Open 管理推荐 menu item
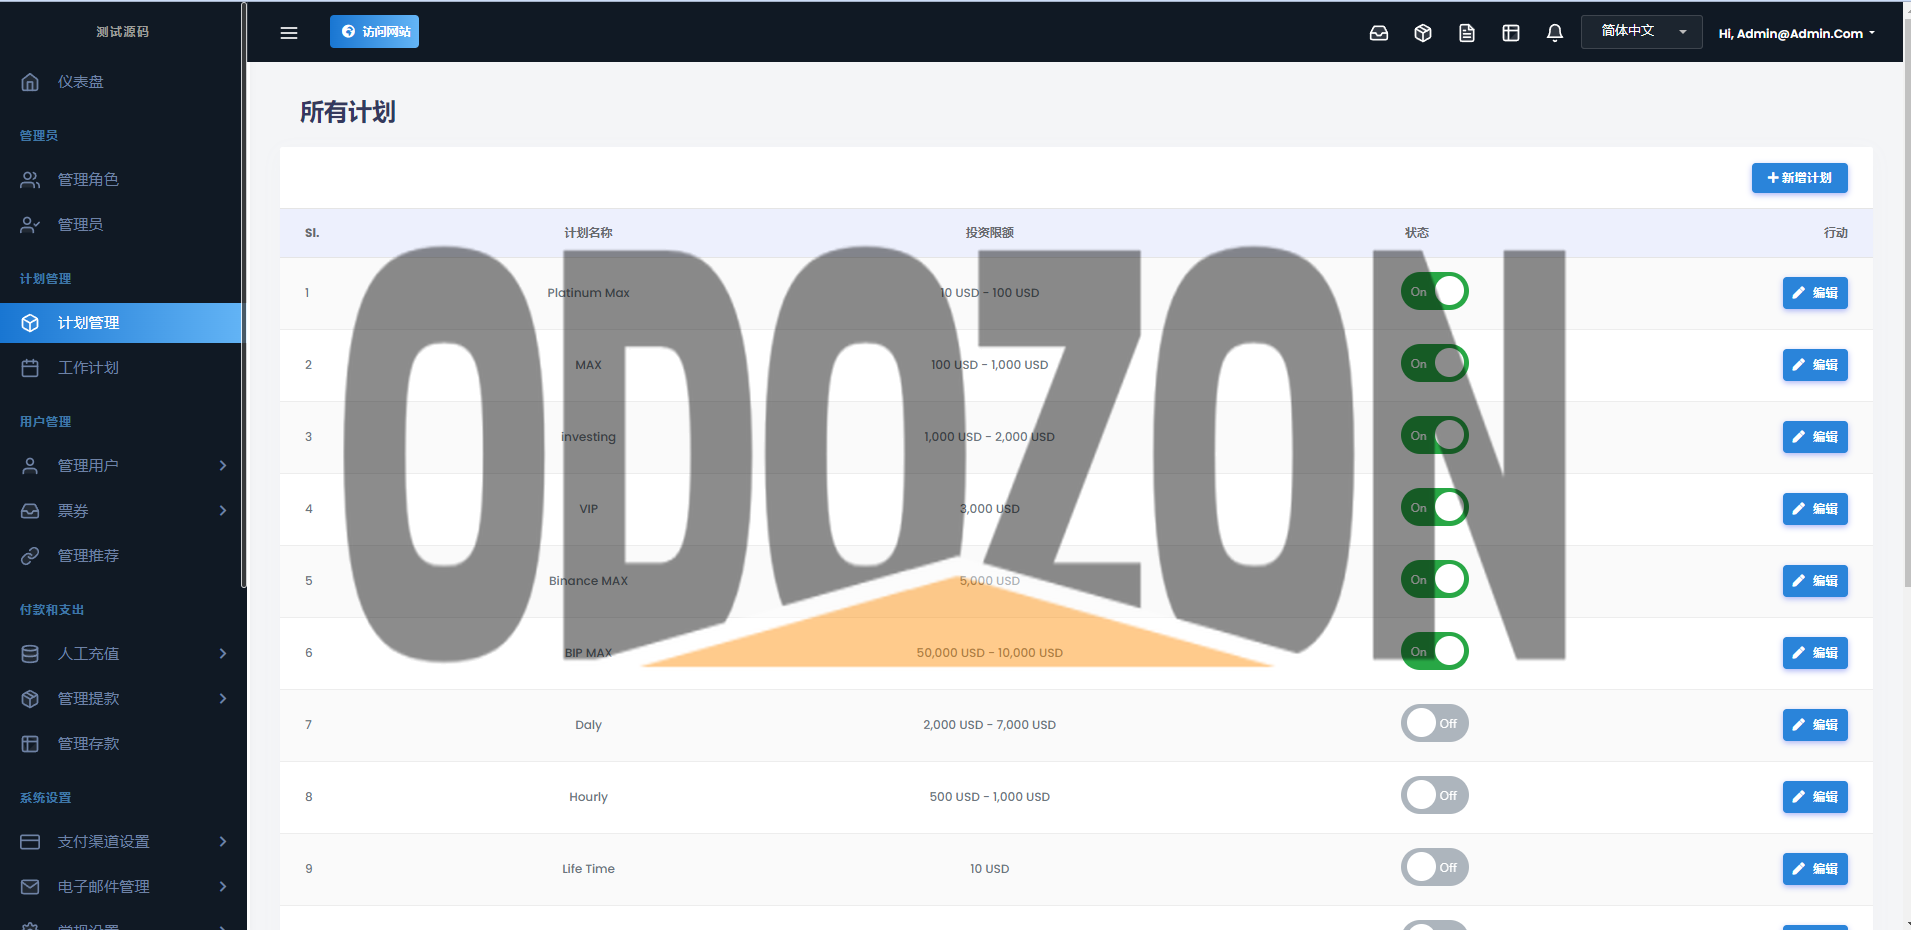The height and width of the screenshot is (930, 1911). [121, 556]
